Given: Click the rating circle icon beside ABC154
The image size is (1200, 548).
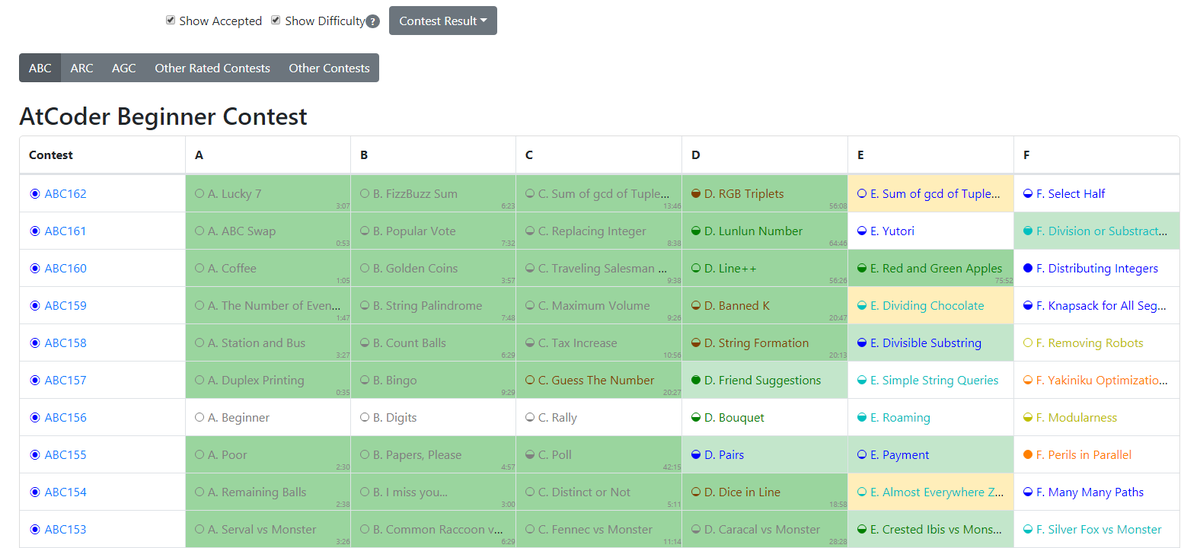Looking at the screenshot, I should (x=35, y=492).
